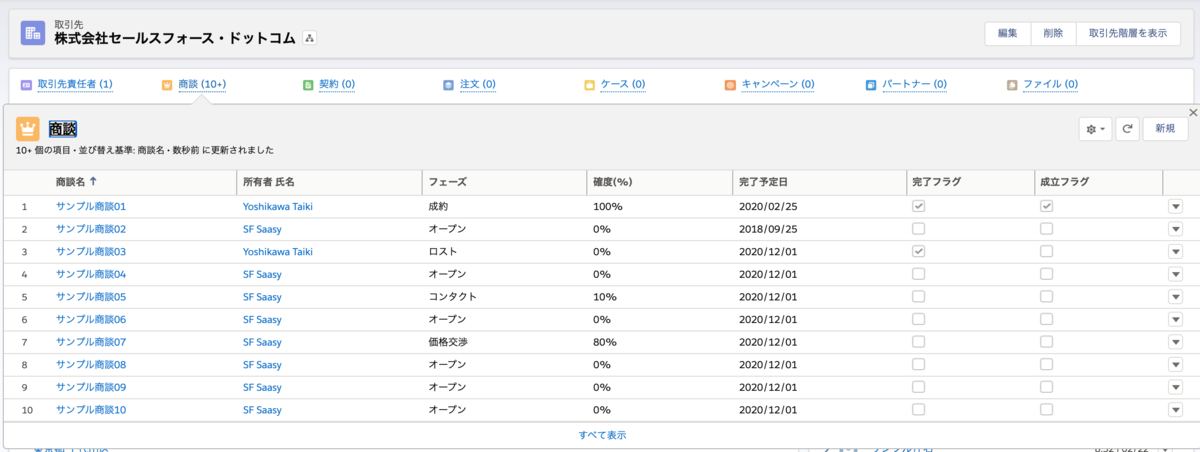Toggle 成立フラグ checkbox for サンプル商談10
1200x452 pixels.
coord(1046,410)
